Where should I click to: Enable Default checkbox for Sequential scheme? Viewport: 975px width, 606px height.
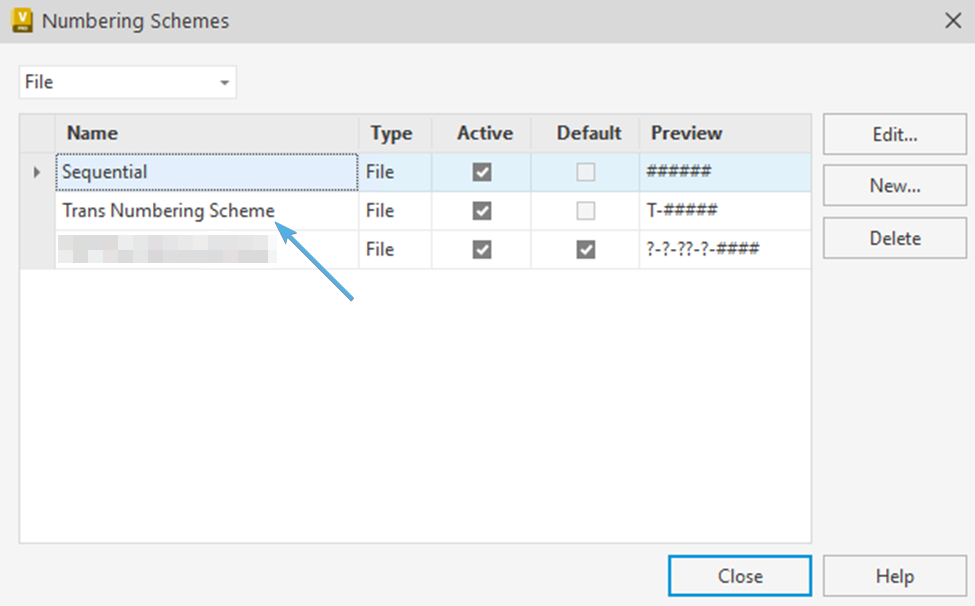click(586, 172)
